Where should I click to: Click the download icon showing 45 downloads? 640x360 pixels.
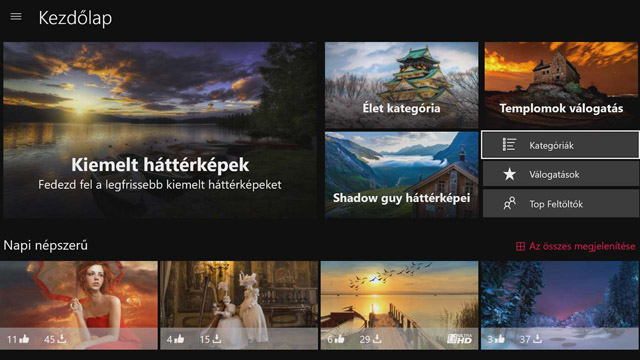pos(62,339)
